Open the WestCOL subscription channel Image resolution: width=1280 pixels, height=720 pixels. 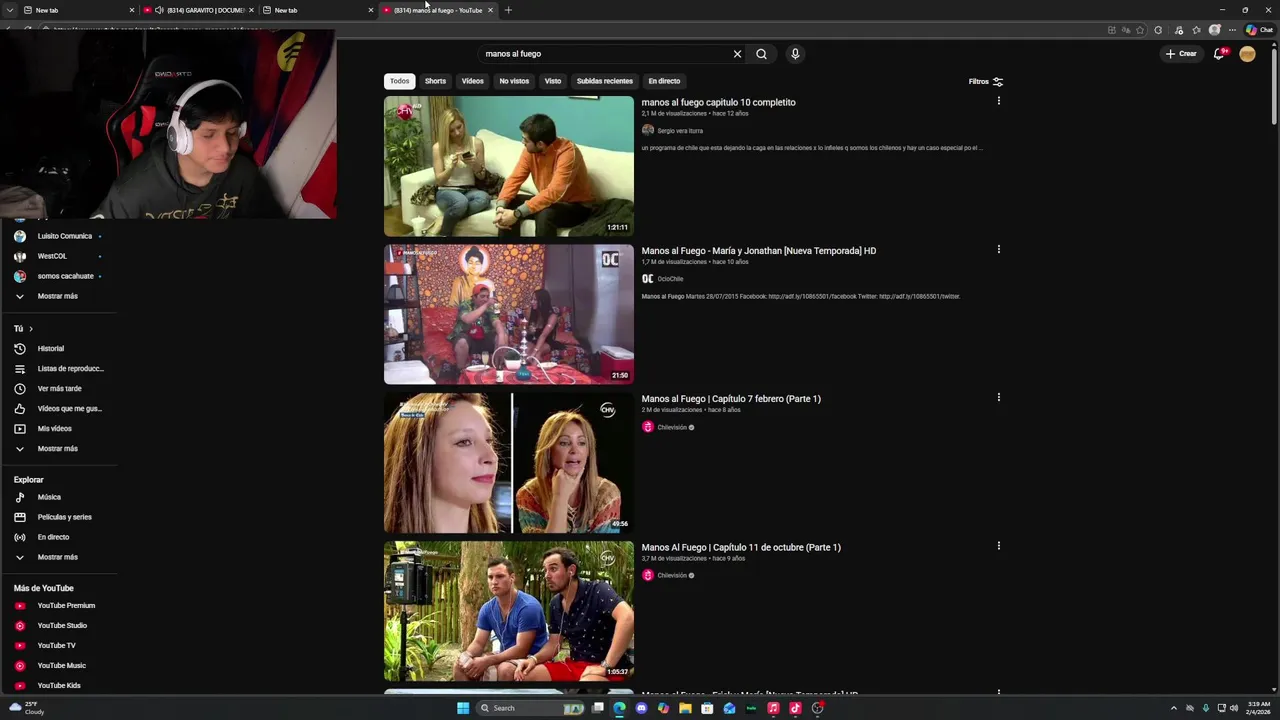(x=58, y=256)
